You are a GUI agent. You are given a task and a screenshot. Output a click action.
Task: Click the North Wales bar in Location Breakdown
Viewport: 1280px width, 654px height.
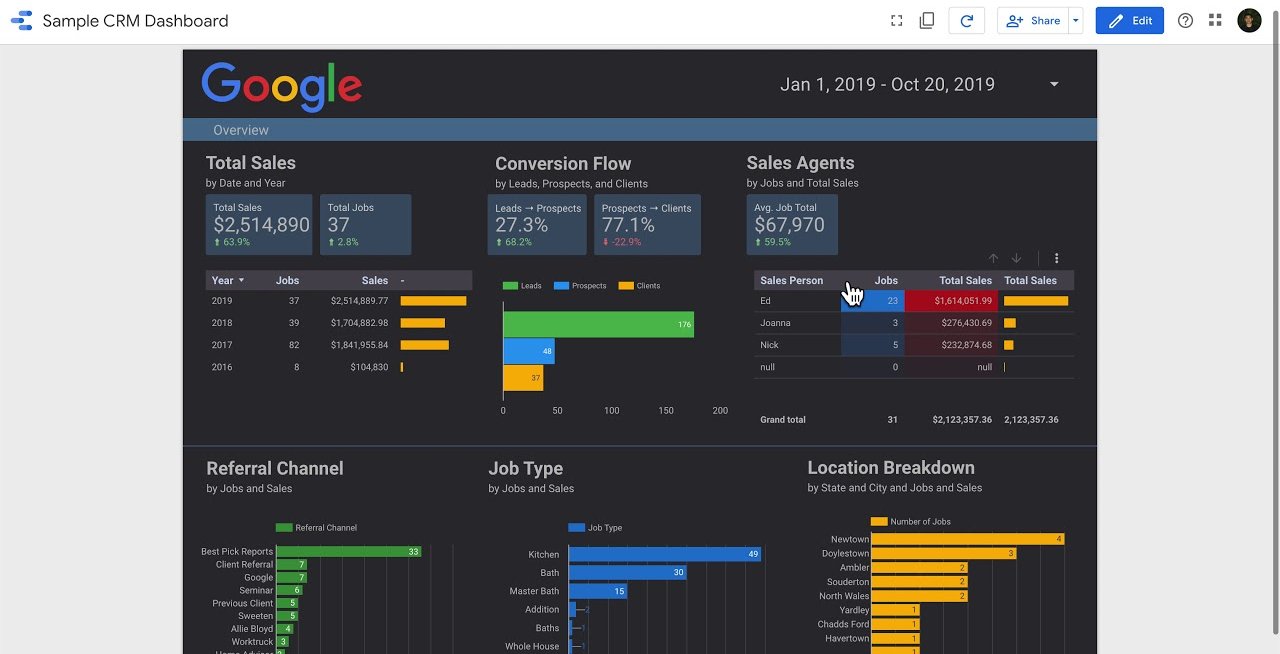point(920,596)
